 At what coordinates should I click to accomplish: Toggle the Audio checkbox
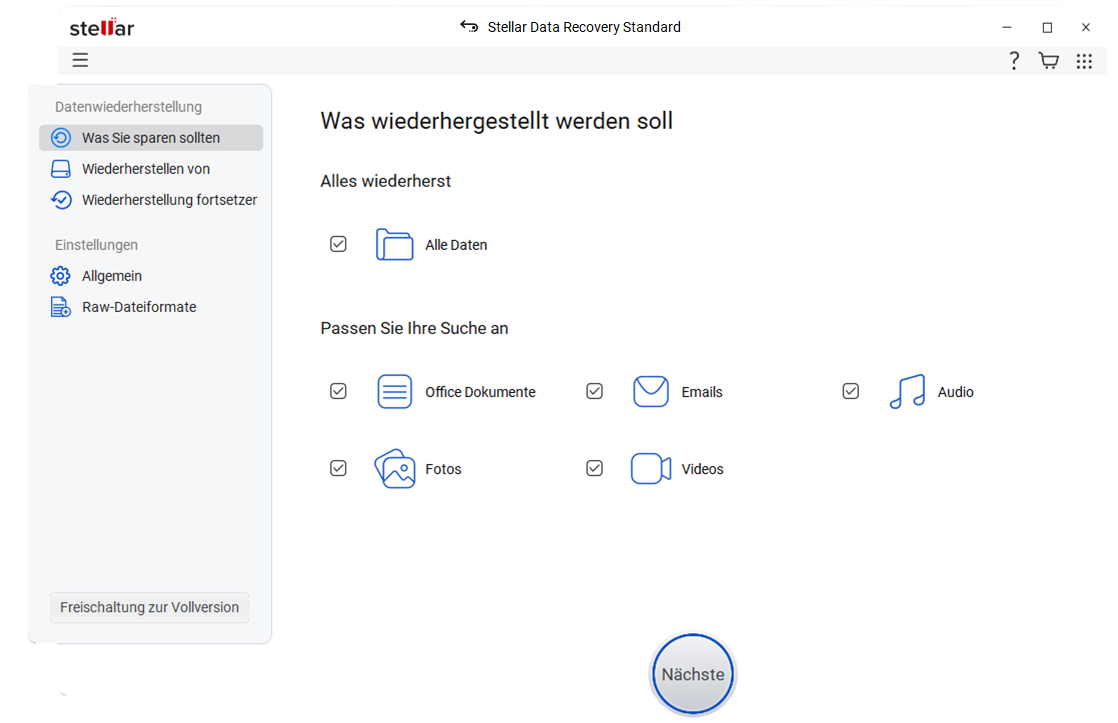click(x=850, y=391)
